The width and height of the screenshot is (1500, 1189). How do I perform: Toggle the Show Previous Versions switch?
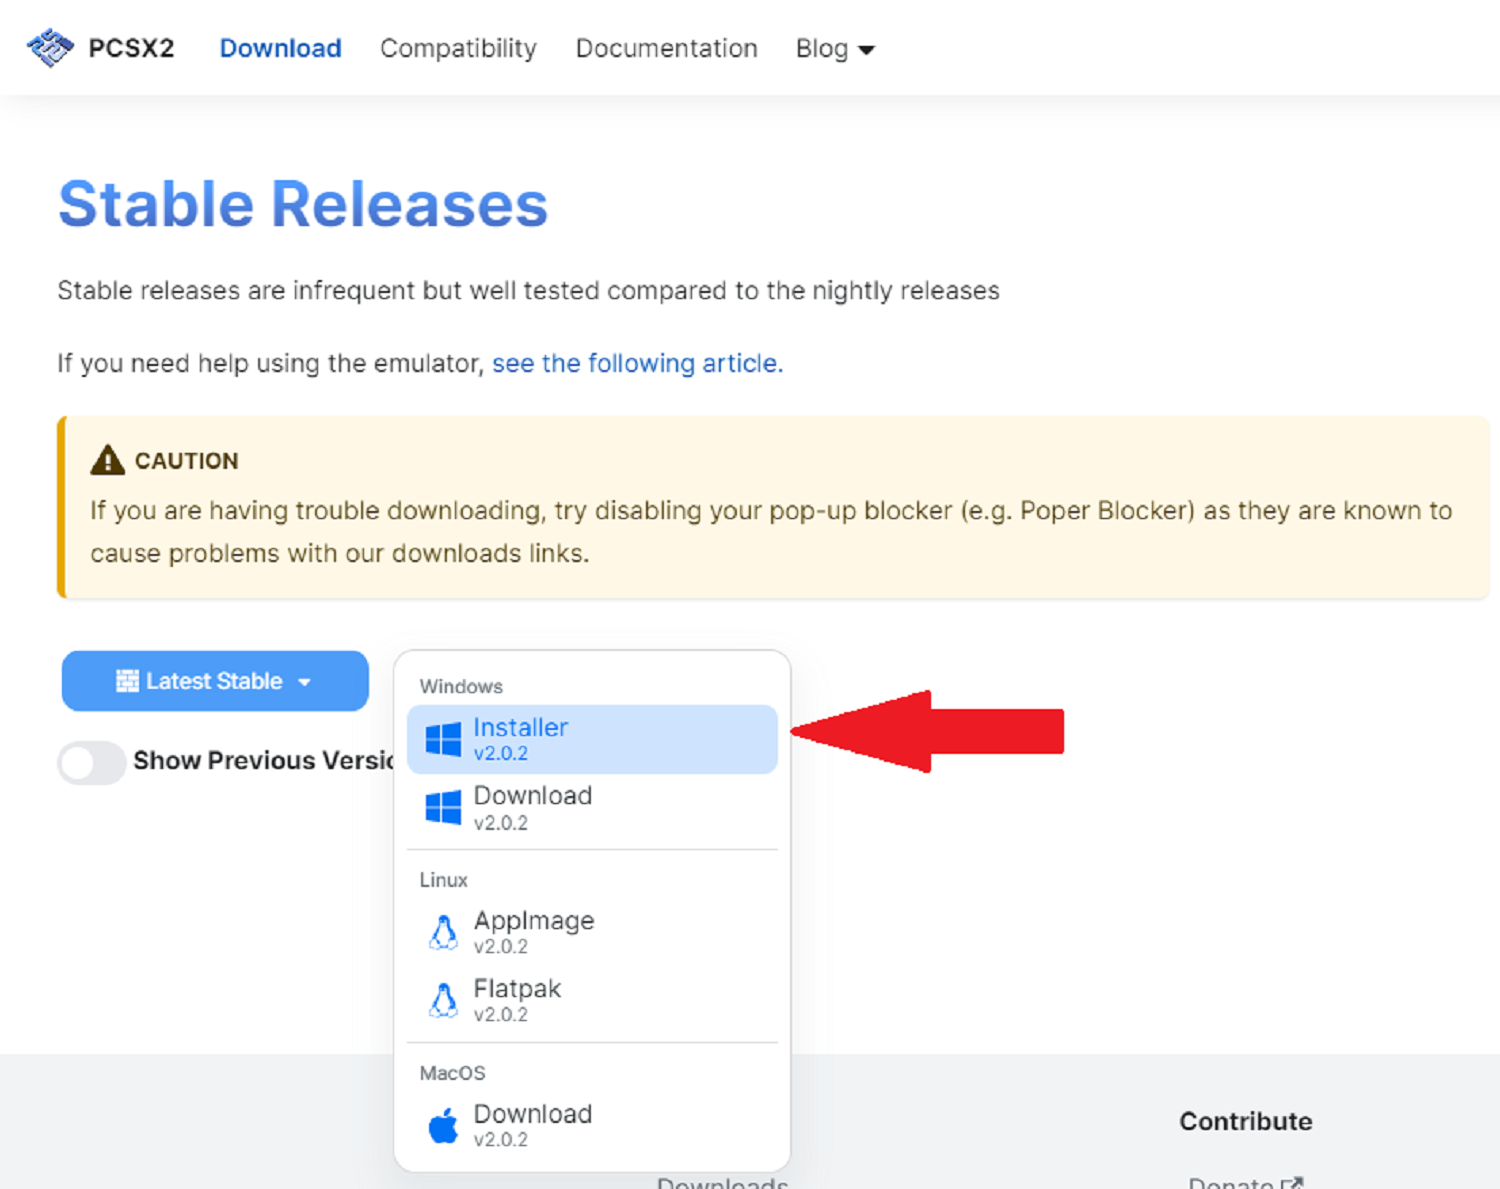pos(91,762)
